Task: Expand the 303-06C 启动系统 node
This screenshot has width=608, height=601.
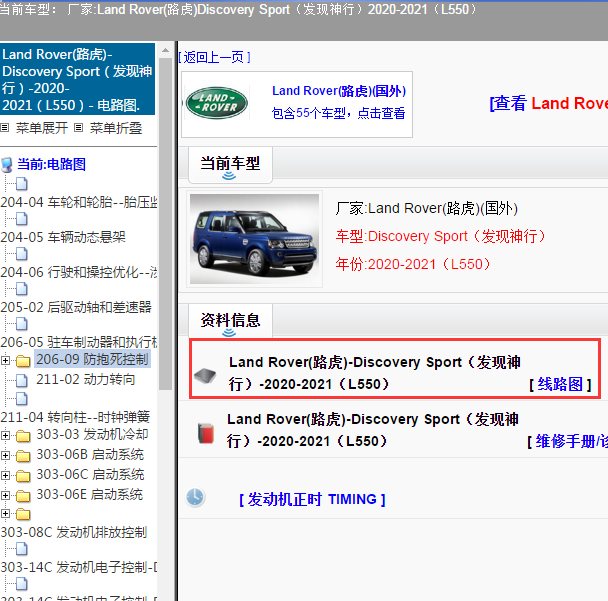Action: (5, 476)
